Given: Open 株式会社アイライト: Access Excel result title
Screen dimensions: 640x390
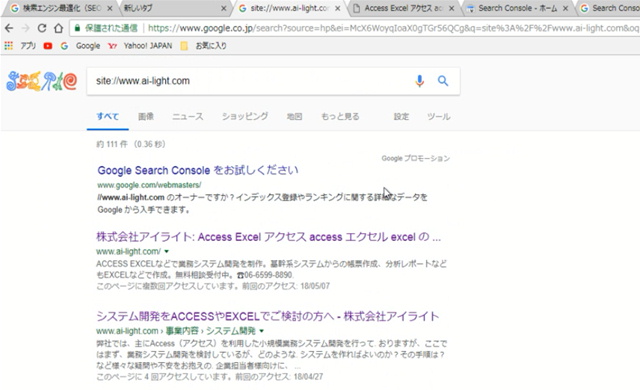Looking at the screenshot, I should (x=269, y=237).
